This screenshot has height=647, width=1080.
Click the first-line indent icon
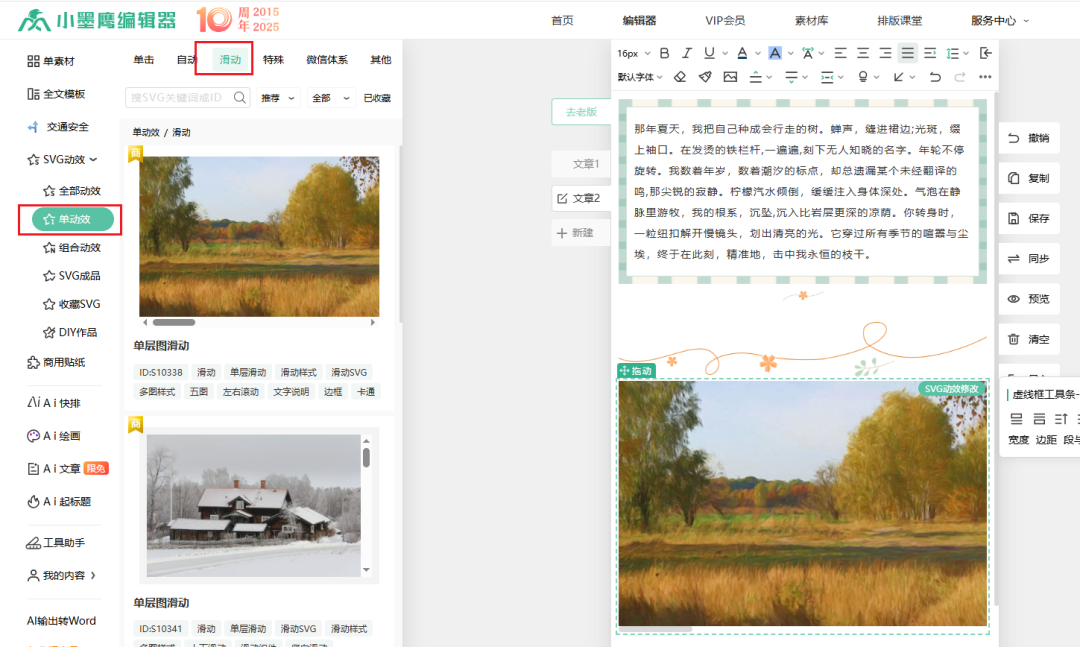pyautogui.click(x=930, y=53)
